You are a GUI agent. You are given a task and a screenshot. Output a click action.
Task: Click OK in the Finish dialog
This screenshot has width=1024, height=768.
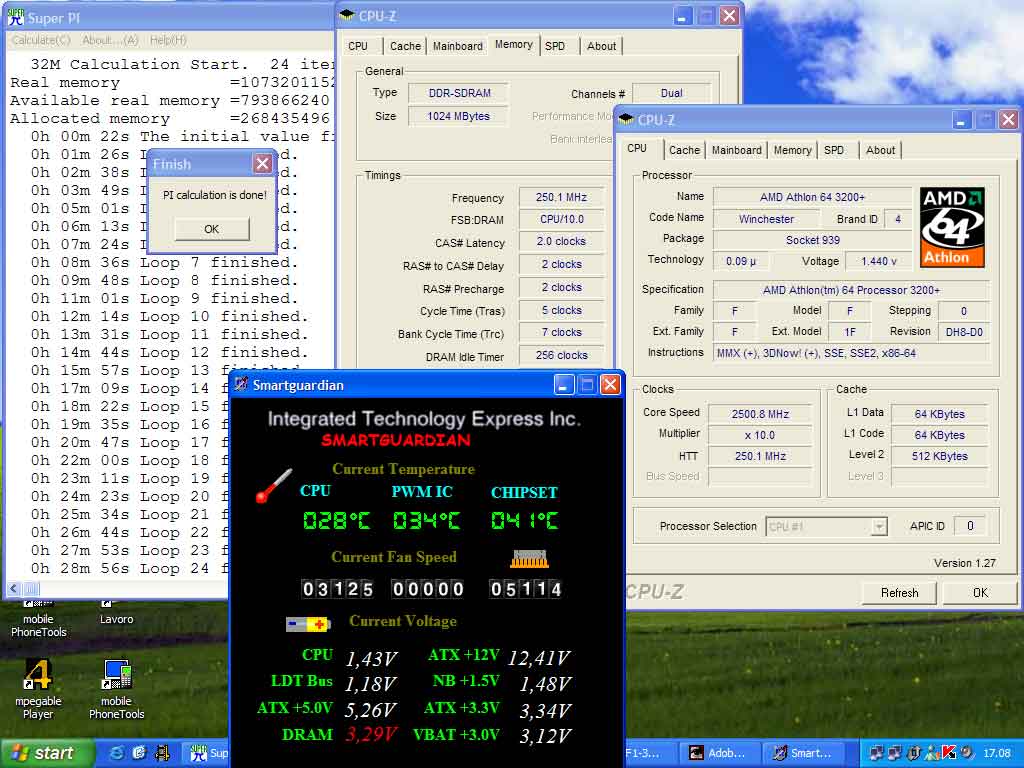pos(212,229)
